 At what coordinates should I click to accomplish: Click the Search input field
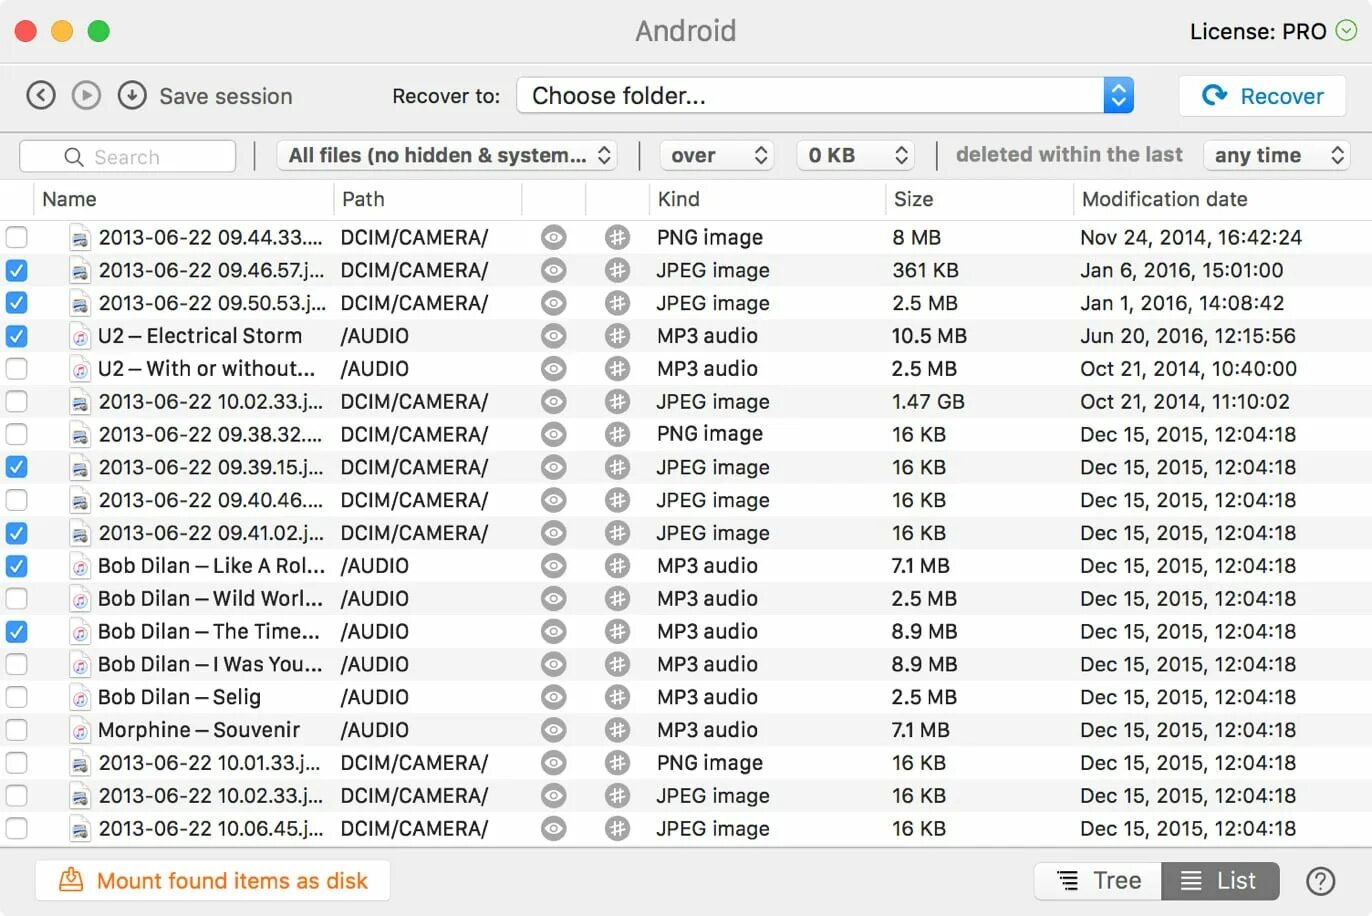128,157
